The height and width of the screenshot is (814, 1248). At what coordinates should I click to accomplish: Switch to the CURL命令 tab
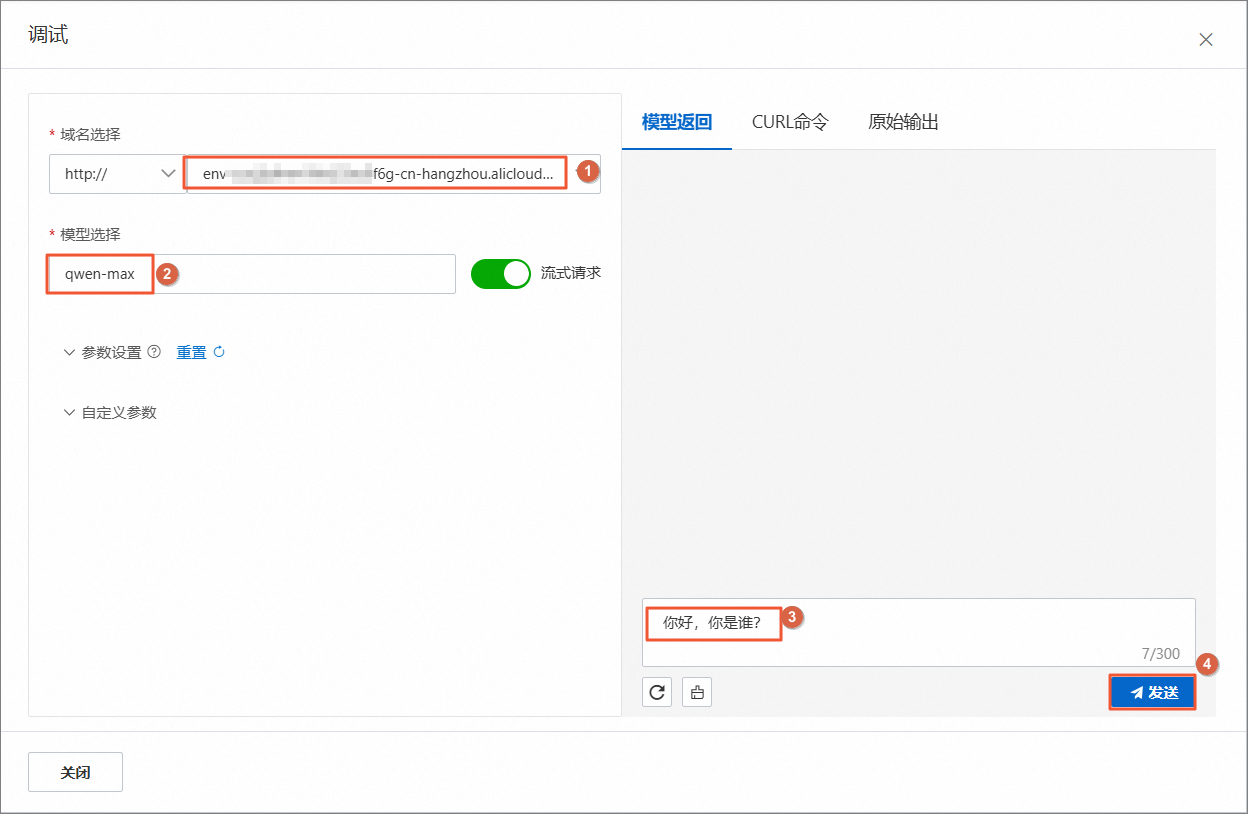(x=790, y=122)
